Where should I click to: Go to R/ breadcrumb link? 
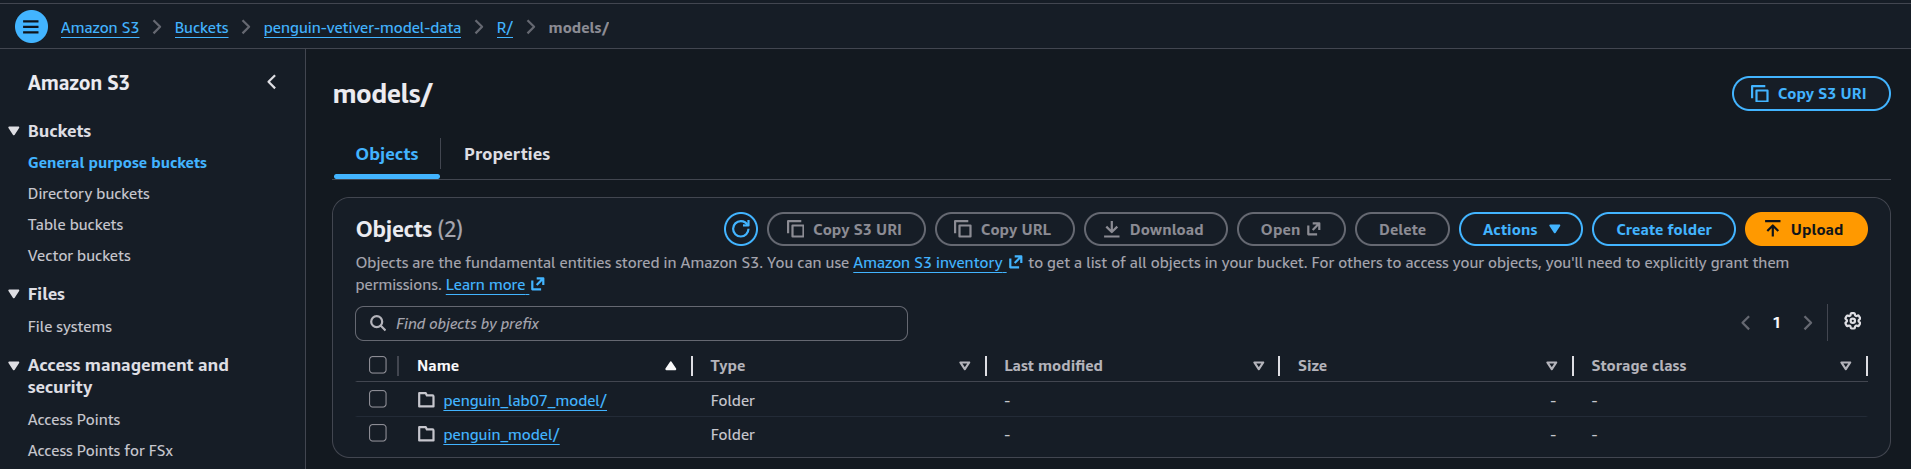[505, 27]
